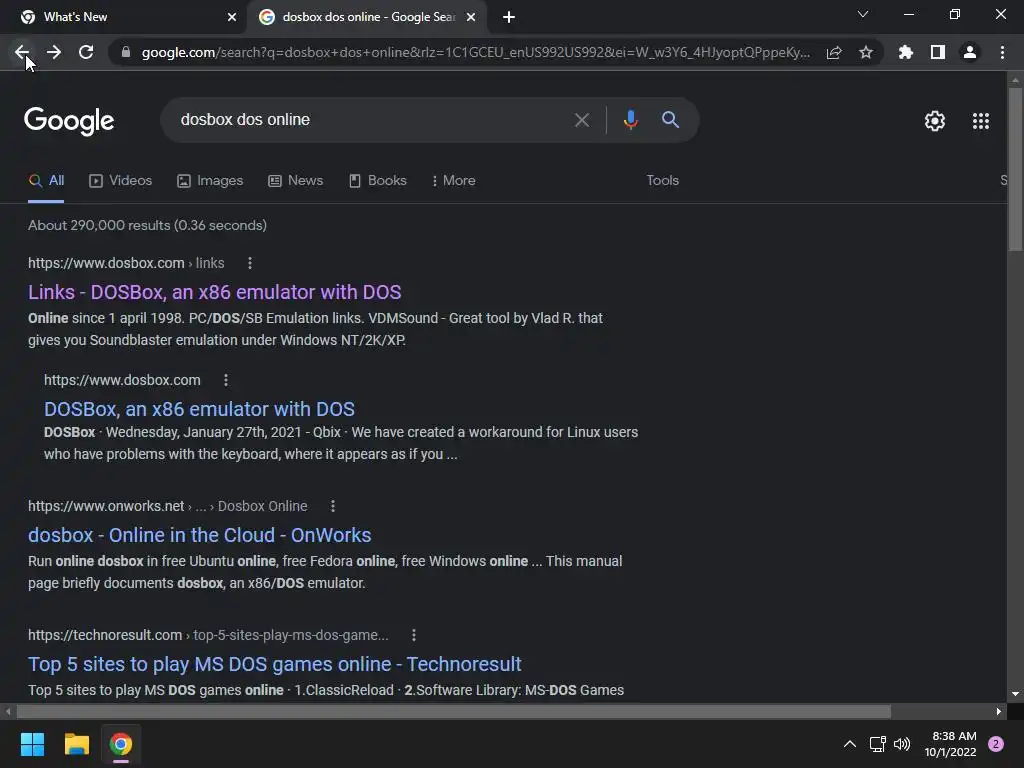Open the clock showing 8:38 AM
The height and width of the screenshot is (768, 1024).
tap(951, 744)
